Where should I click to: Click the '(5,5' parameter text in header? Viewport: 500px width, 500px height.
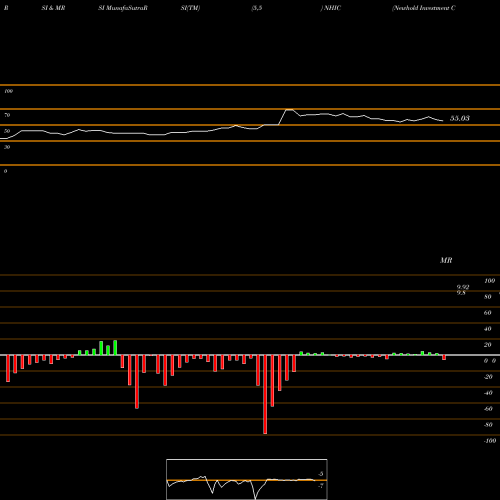[x=257, y=8]
